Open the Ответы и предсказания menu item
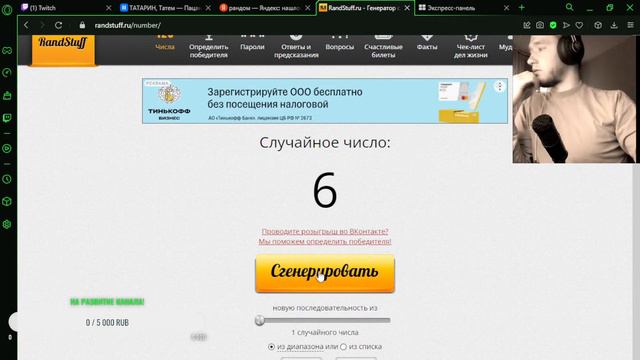Image resolution: width=640 pixels, height=360 pixels. point(296,47)
